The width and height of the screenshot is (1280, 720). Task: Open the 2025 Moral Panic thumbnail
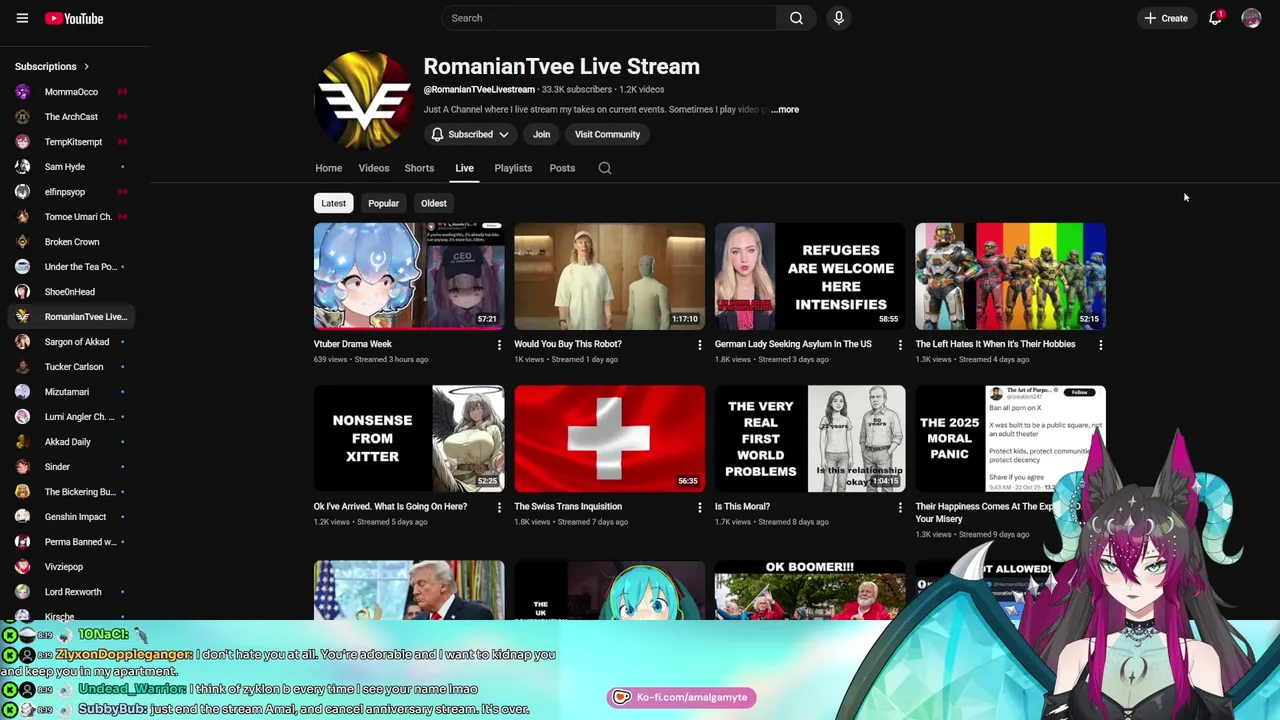tap(1010, 438)
